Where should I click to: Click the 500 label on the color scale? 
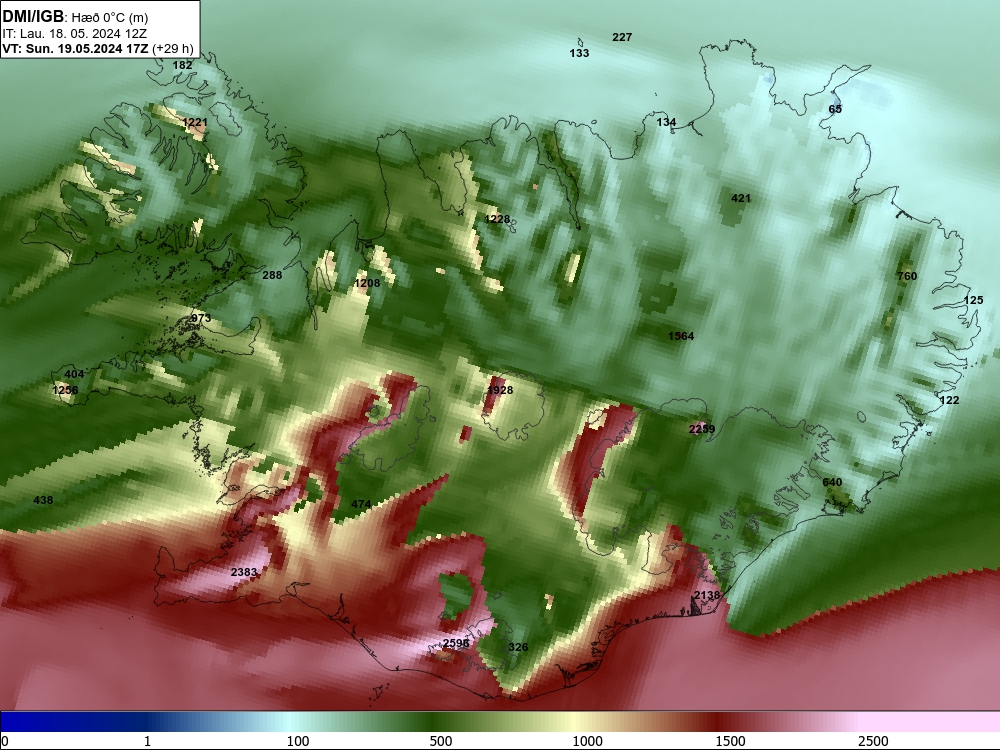pyautogui.click(x=441, y=741)
